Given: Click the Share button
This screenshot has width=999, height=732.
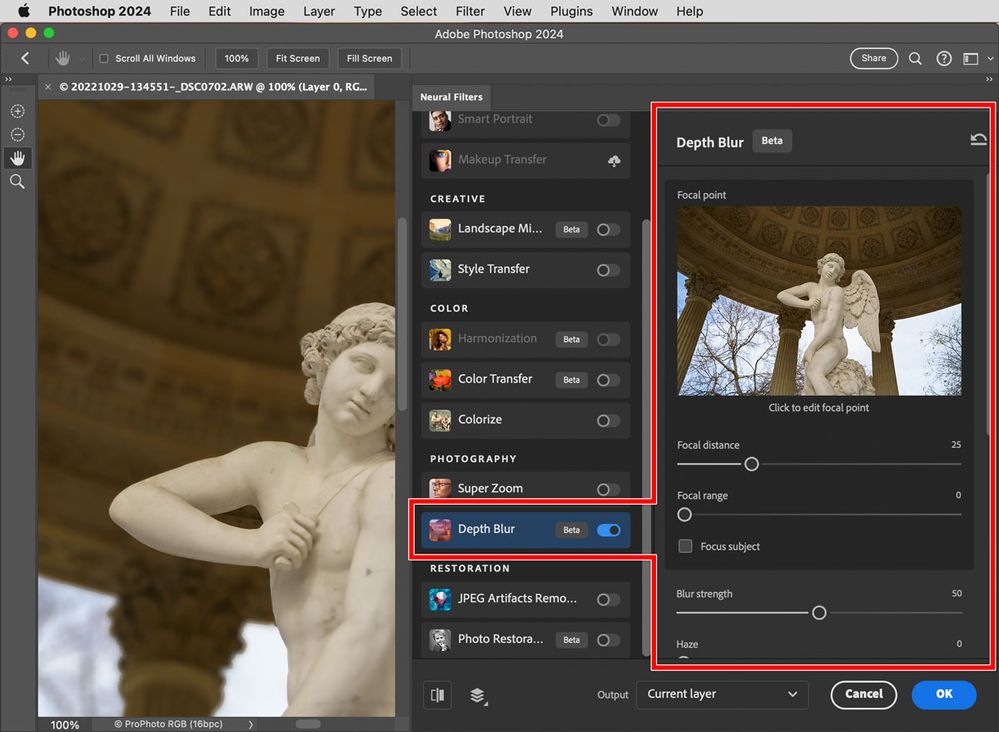Looking at the screenshot, I should 873,58.
